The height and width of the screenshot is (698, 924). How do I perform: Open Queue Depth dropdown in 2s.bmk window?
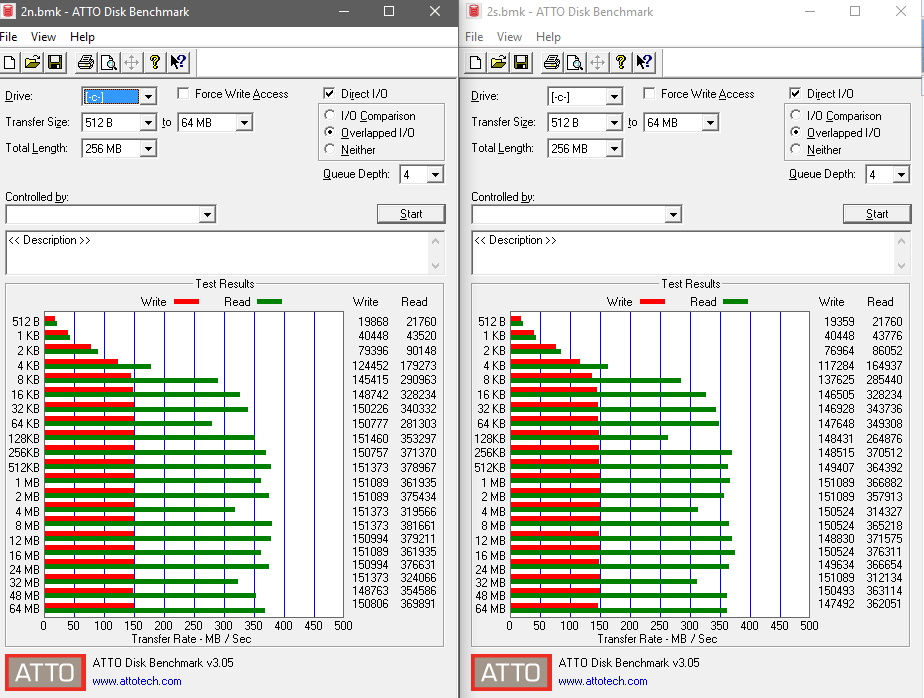tap(902, 174)
